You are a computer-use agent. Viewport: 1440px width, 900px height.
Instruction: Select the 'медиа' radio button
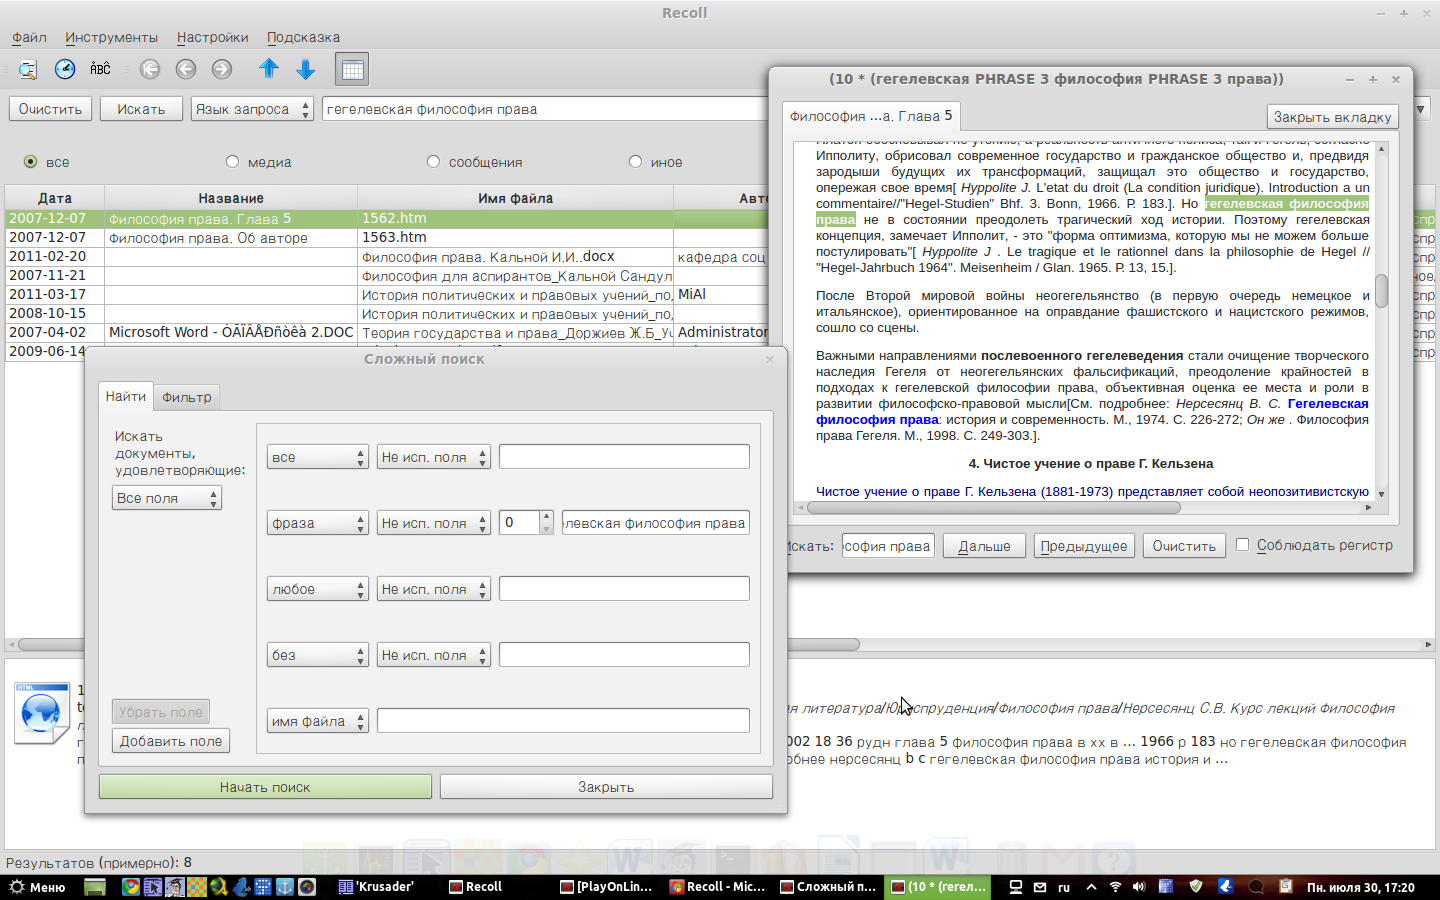click(233, 162)
